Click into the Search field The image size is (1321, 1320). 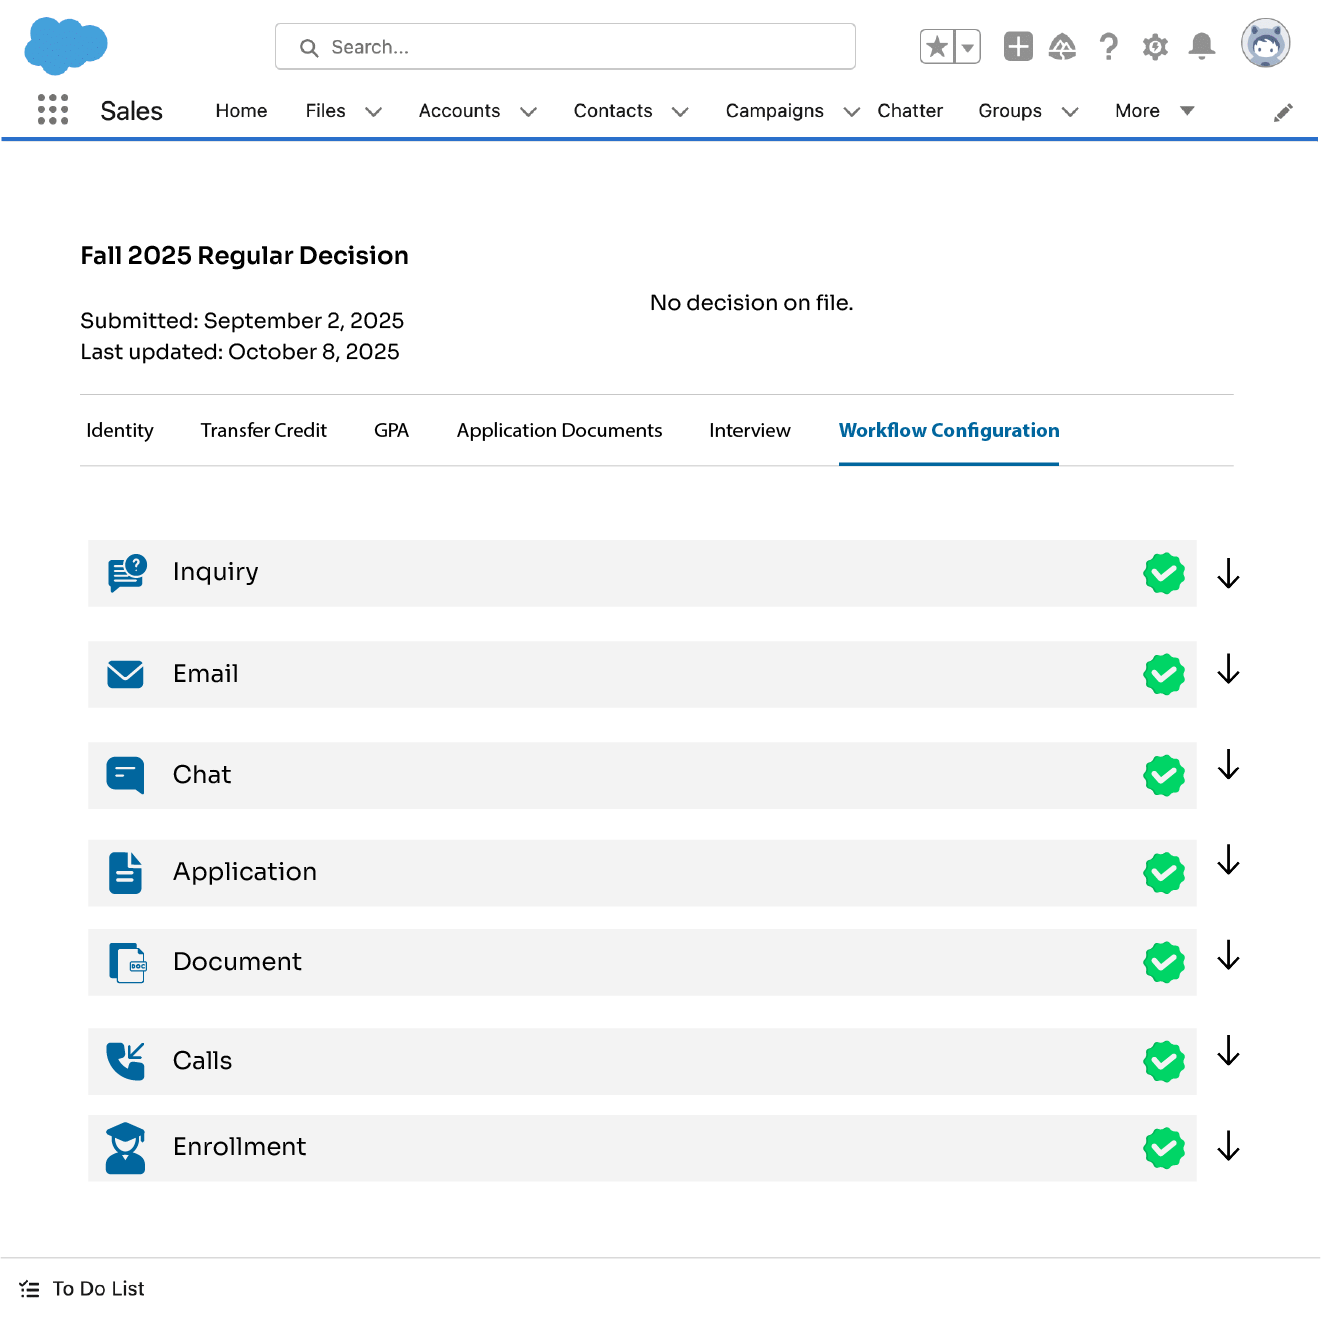click(565, 47)
